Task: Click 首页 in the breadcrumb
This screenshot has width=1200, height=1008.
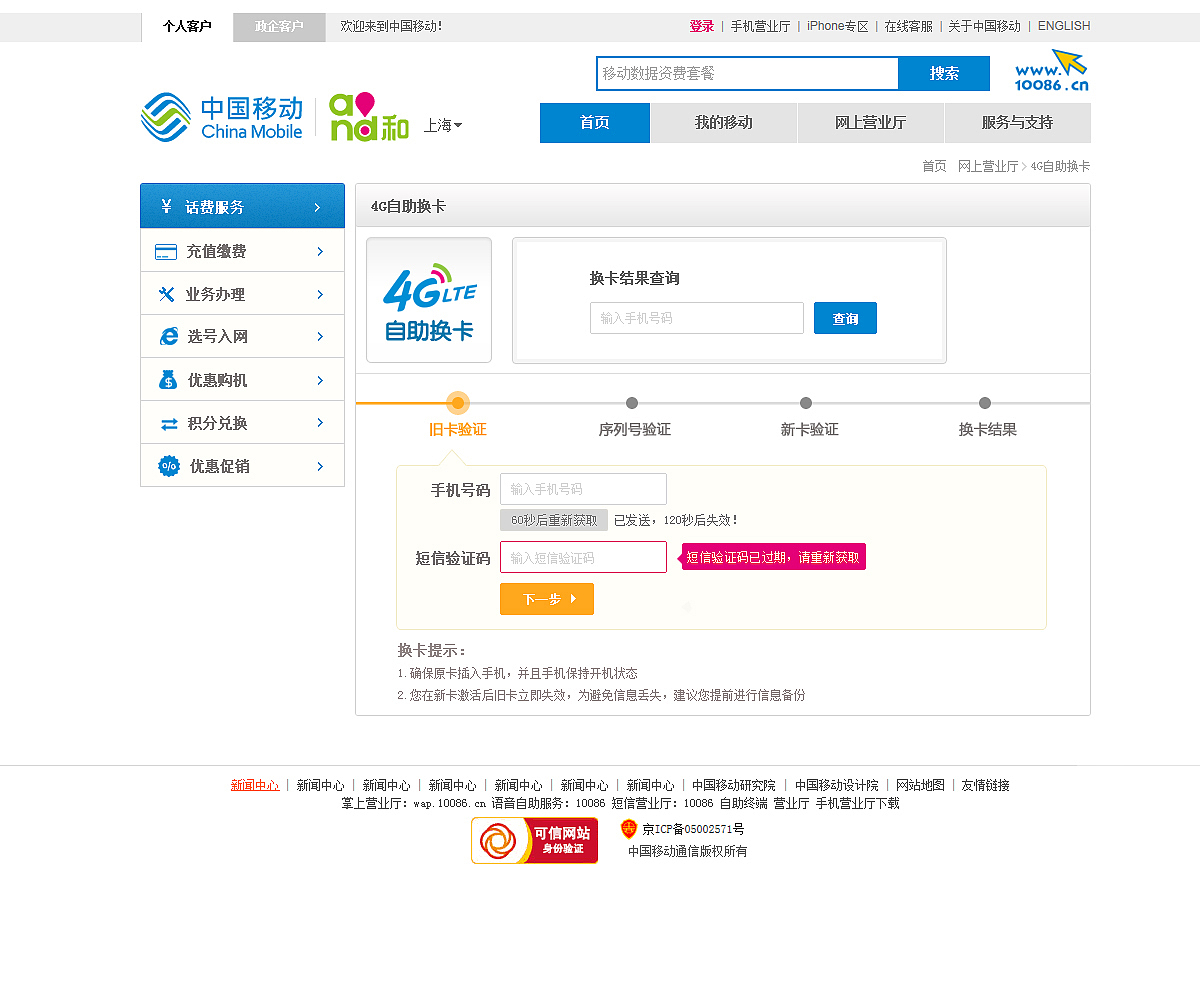Action: coord(934,166)
